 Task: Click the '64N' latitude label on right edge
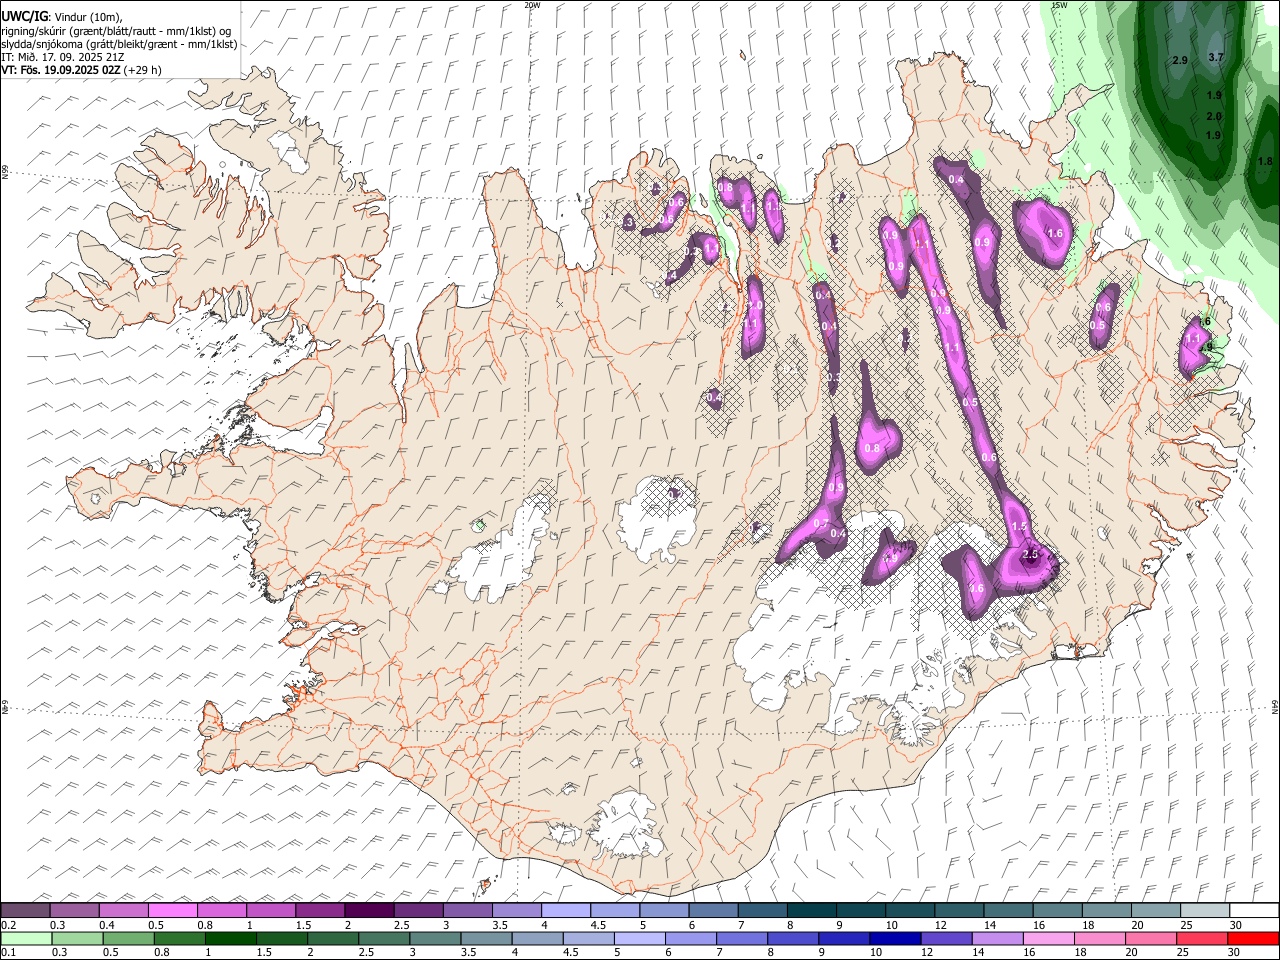1275,706
